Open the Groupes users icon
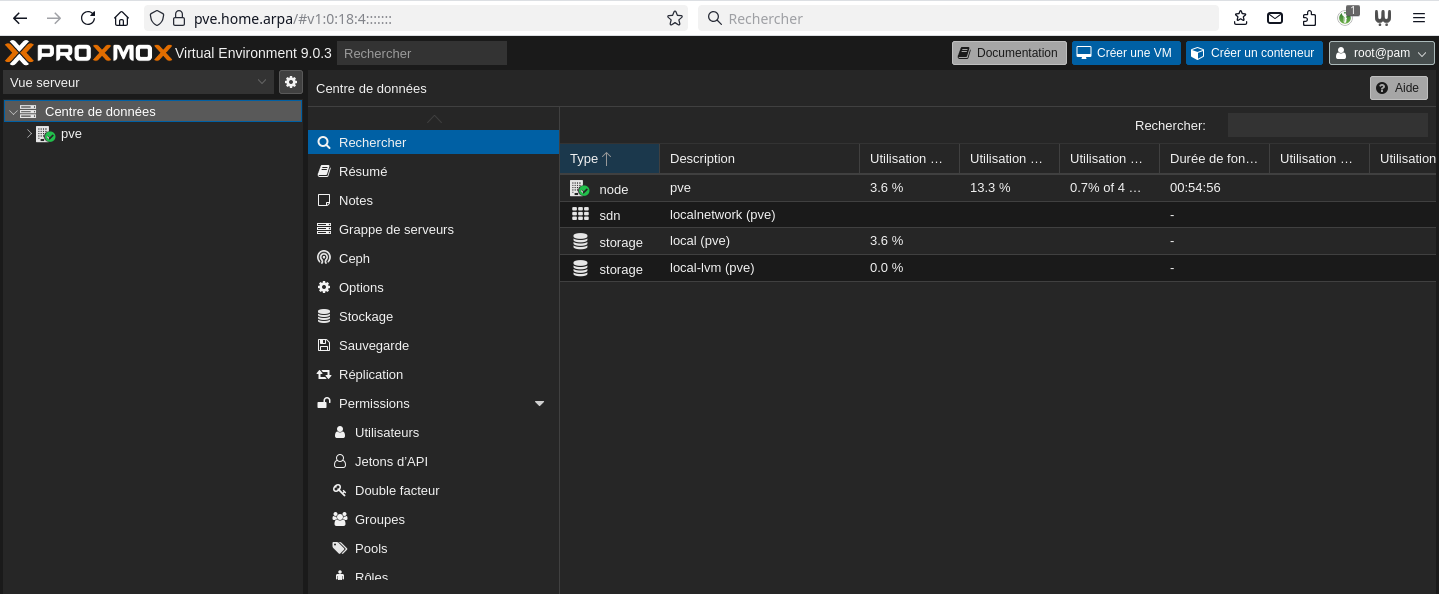 [x=340, y=519]
